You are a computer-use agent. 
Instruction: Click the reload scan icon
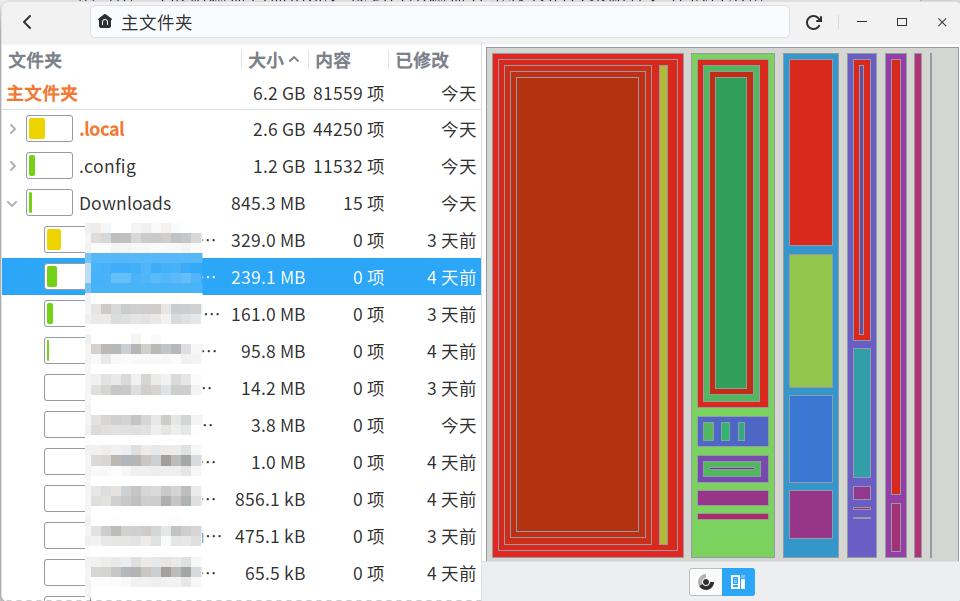click(x=814, y=23)
